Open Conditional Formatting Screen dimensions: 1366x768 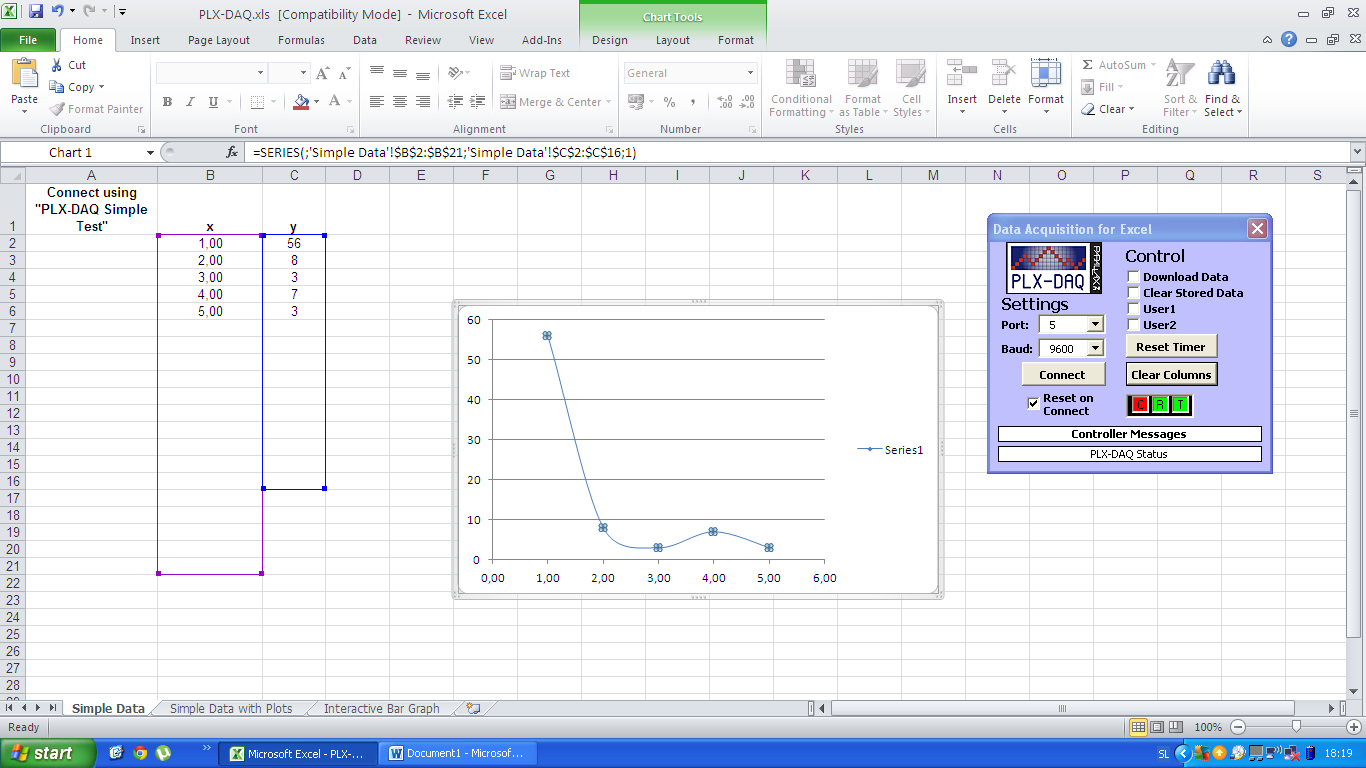click(800, 88)
